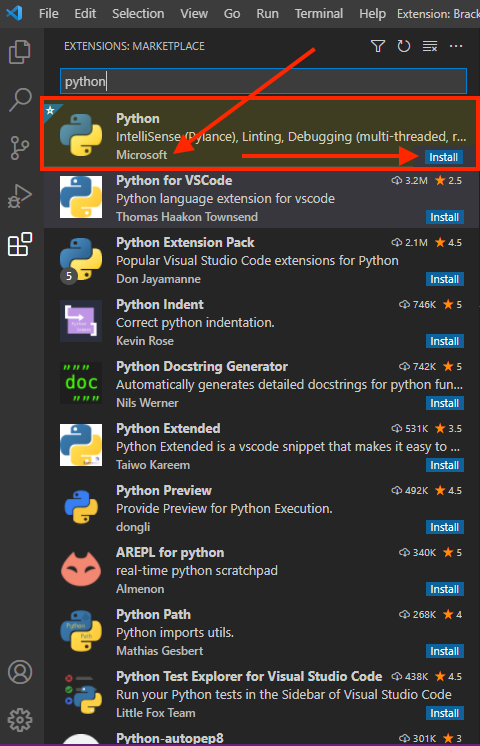Clear extensions search results icon
This screenshot has height=746, width=480.
(430, 46)
